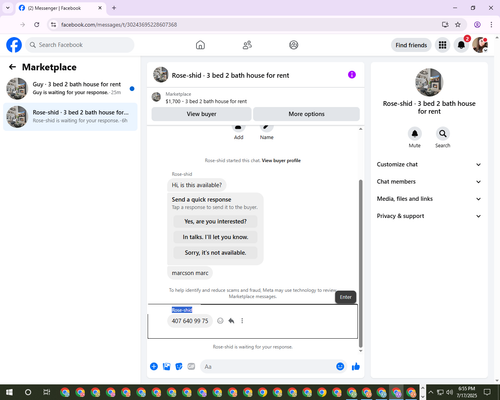The image size is (500, 400).
Task: Send quick response Yes, are you interested?
Action: pos(215,221)
